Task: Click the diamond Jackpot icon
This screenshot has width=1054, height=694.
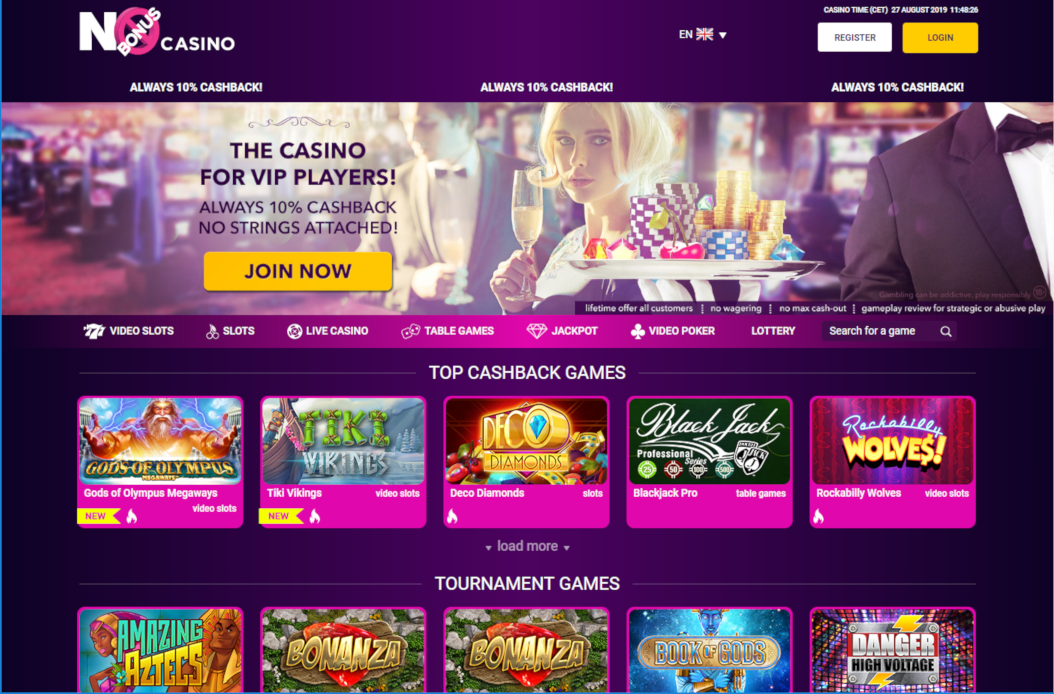Action: coord(536,331)
